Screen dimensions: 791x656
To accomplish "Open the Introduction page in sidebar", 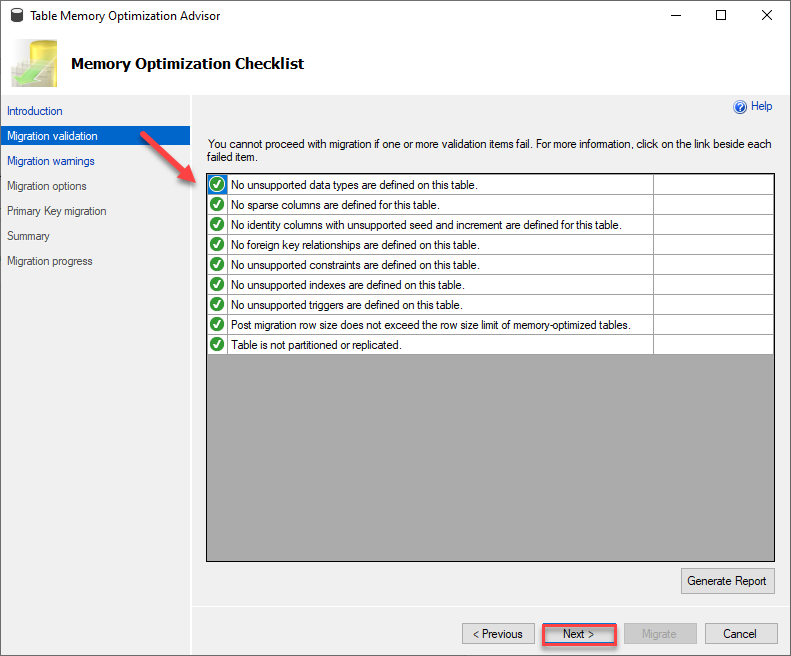I will coord(35,111).
